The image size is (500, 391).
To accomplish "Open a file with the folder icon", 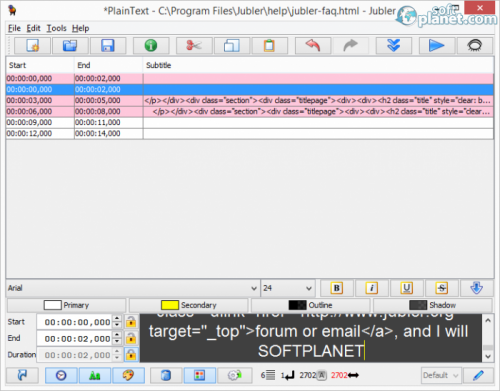I will [x=70, y=45].
